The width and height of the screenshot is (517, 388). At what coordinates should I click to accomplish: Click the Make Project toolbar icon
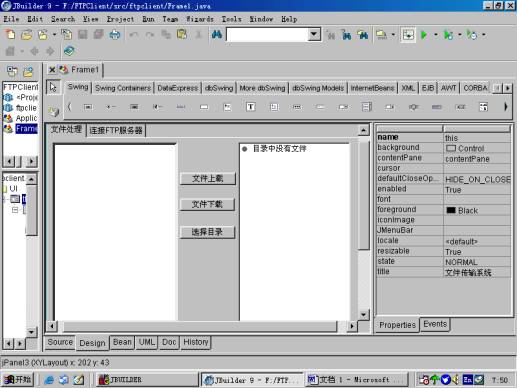(381, 34)
